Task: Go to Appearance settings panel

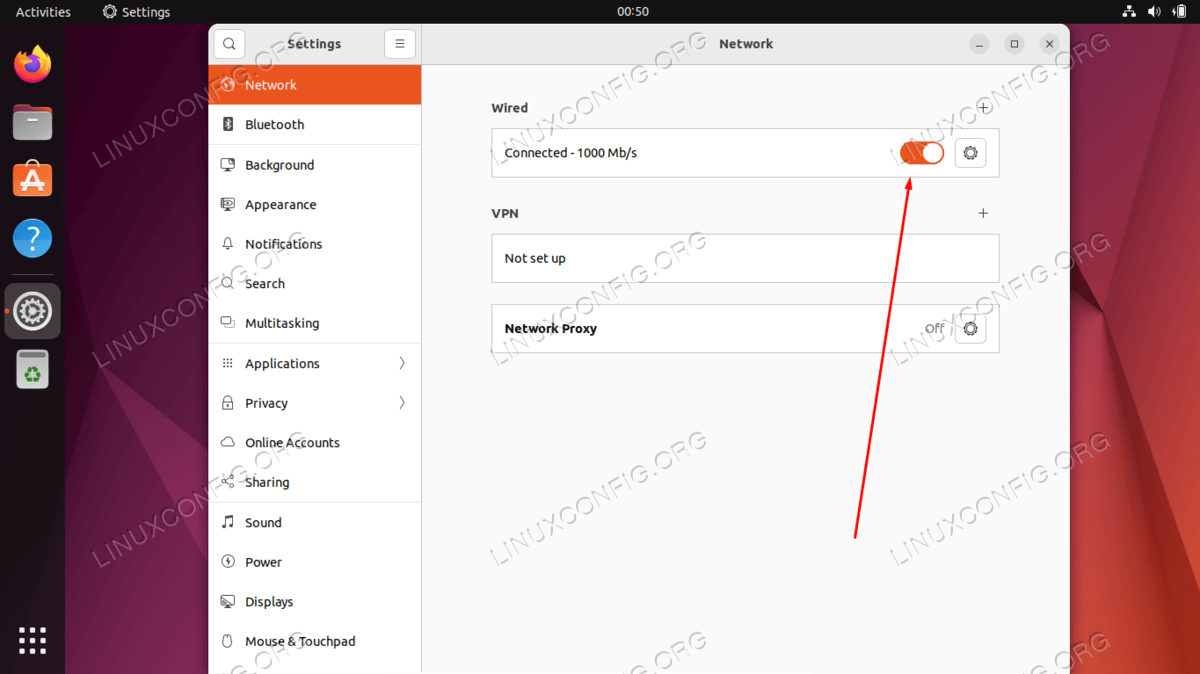Action: click(281, 204)
